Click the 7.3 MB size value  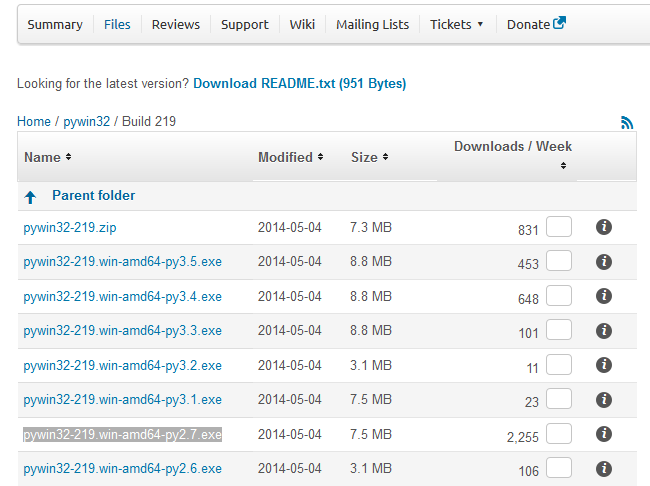[371, 227]
